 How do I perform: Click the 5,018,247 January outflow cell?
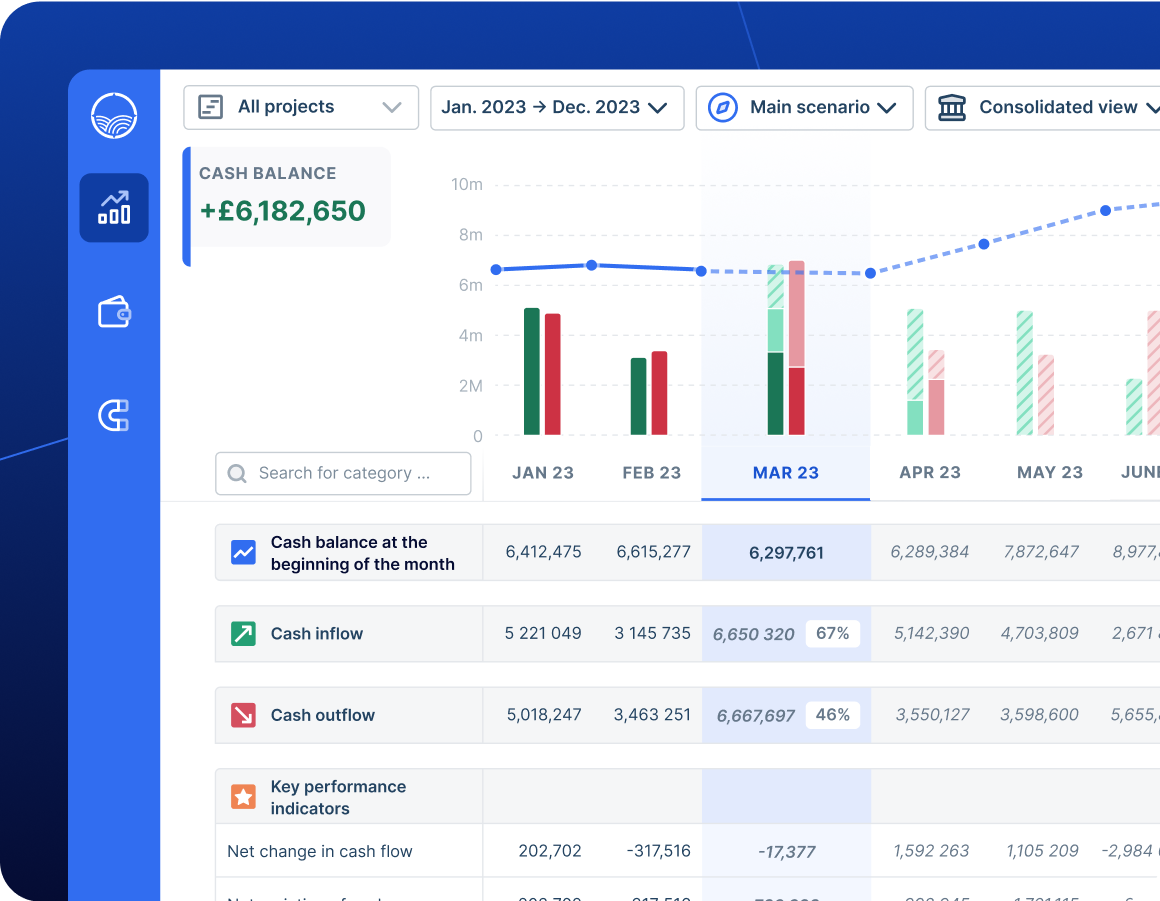coord(544,715)
